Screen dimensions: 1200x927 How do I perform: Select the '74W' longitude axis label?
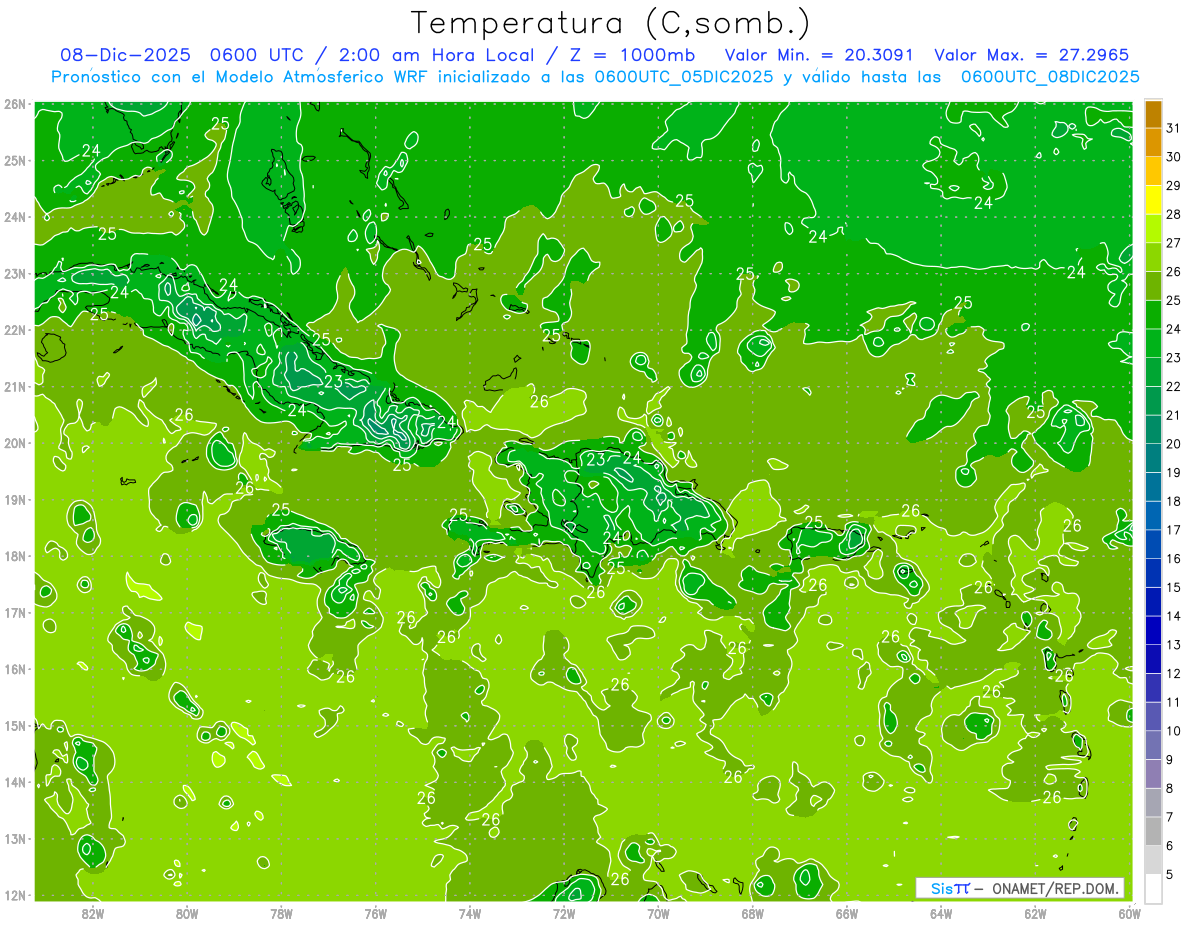(x=470, y=913)
